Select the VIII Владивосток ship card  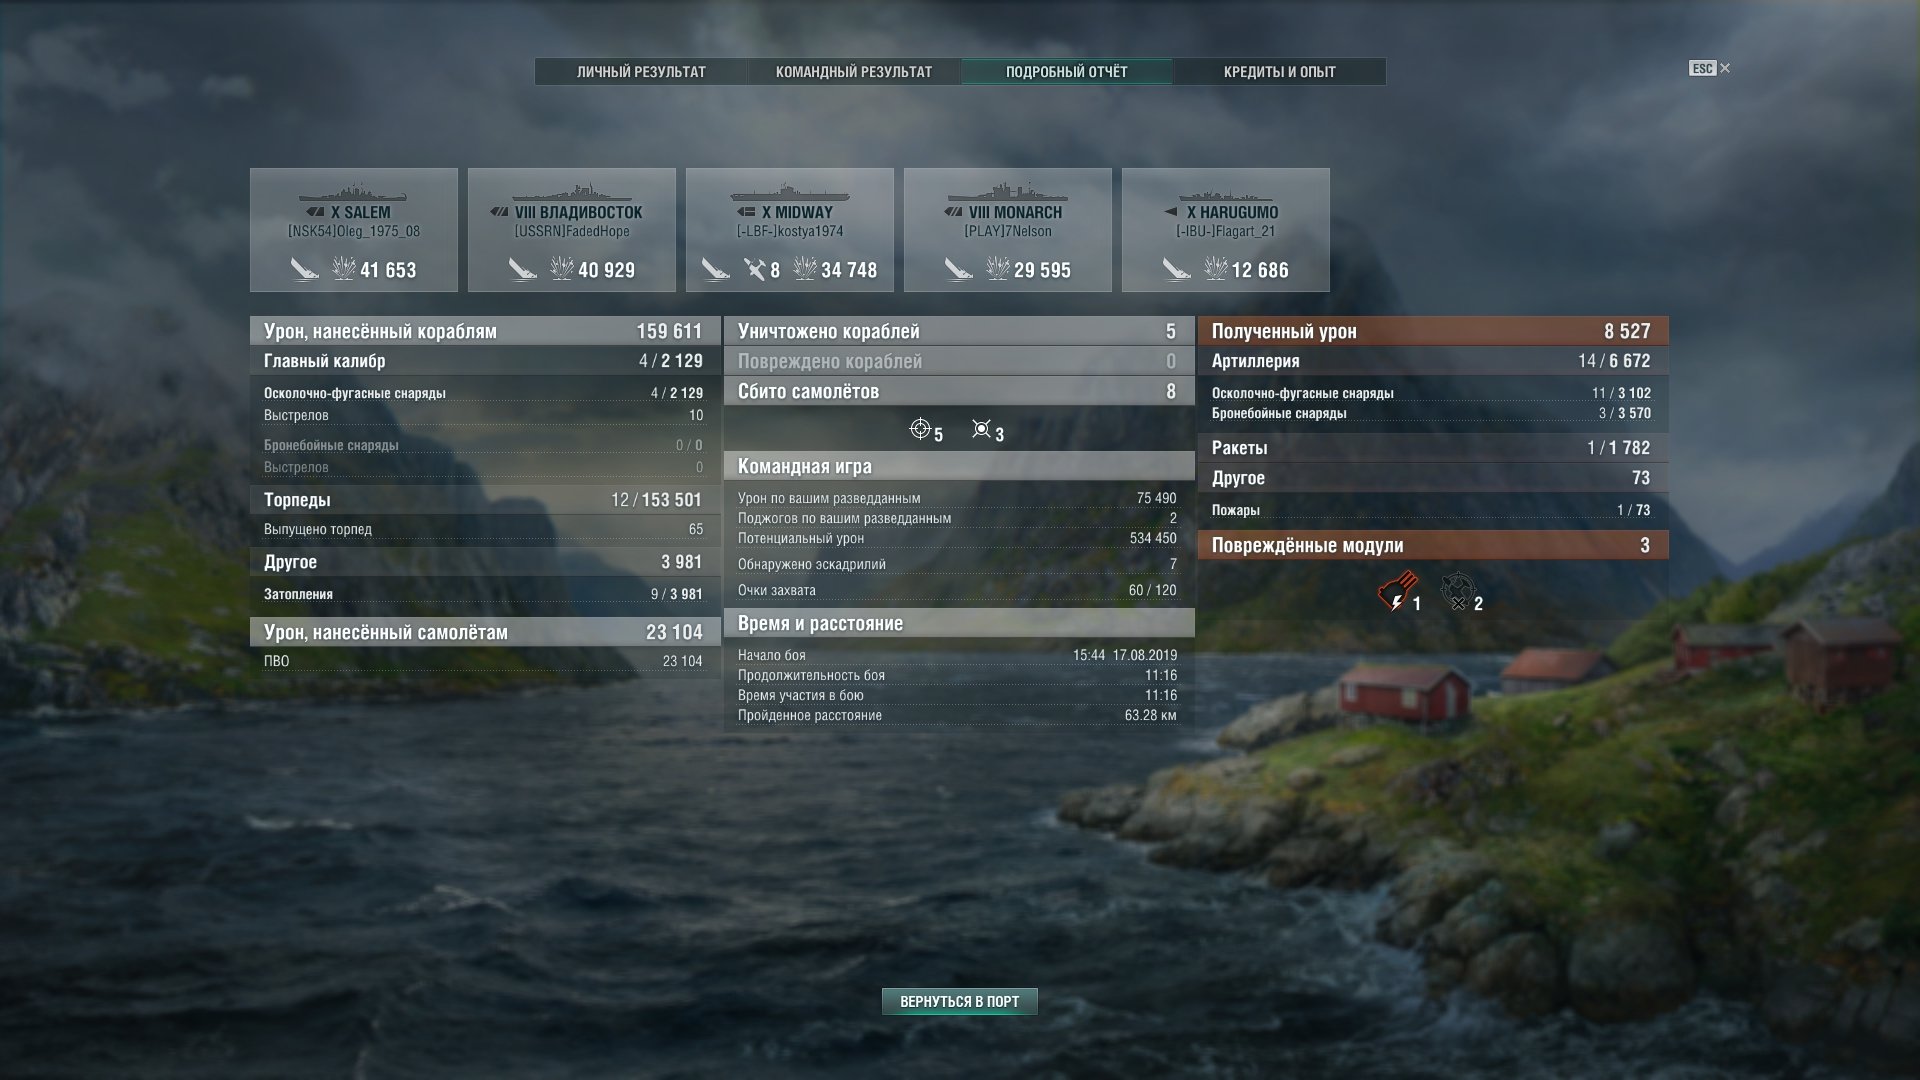(572, 230)
